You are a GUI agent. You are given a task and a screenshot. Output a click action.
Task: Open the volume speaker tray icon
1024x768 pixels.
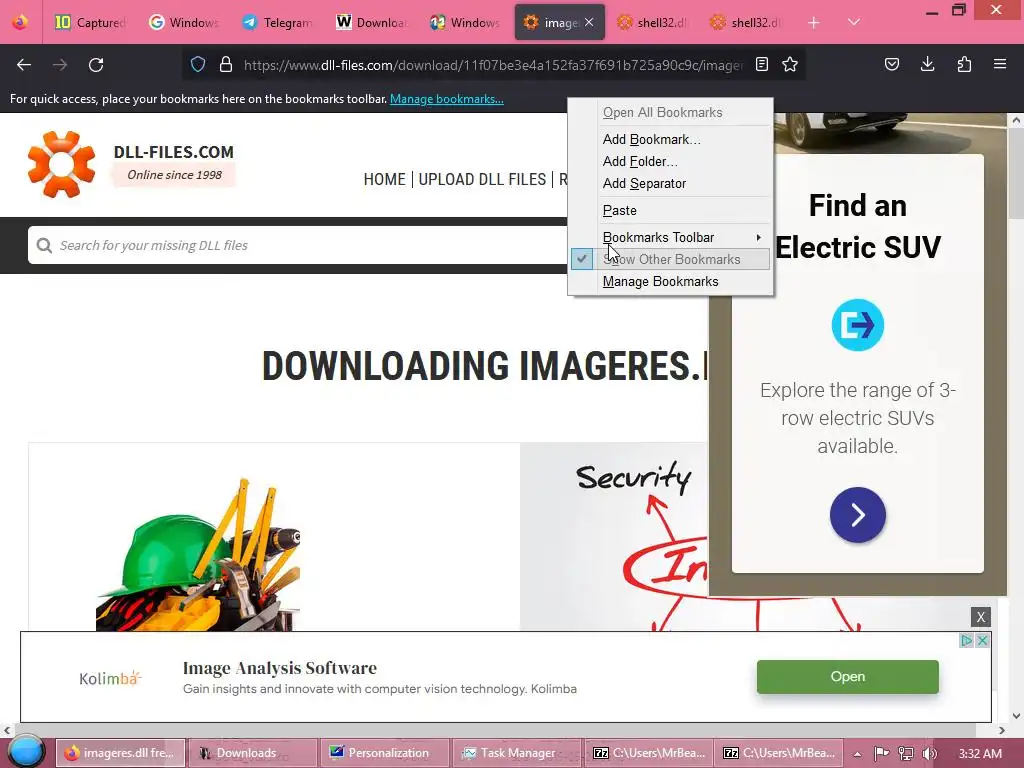click(x=929, y=753)
